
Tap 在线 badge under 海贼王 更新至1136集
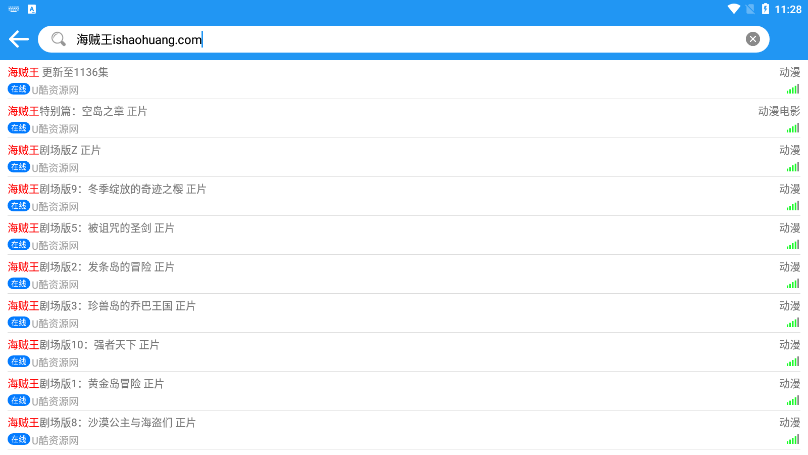point(19,88)
